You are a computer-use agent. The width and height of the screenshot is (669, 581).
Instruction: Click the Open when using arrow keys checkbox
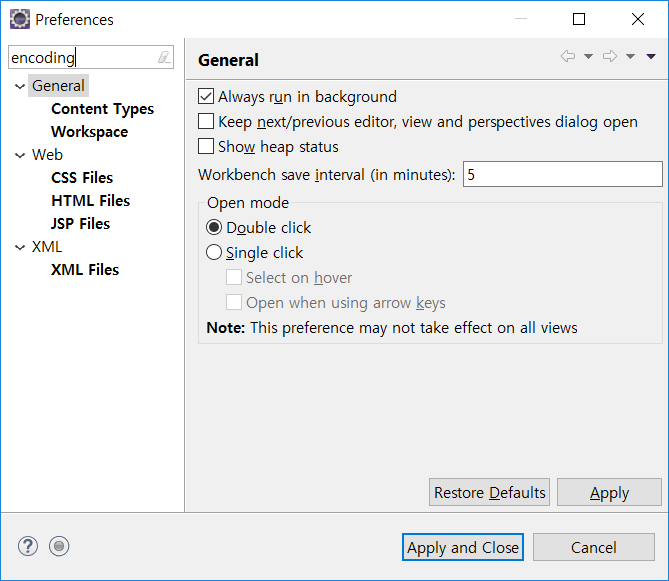pos(234,302)
